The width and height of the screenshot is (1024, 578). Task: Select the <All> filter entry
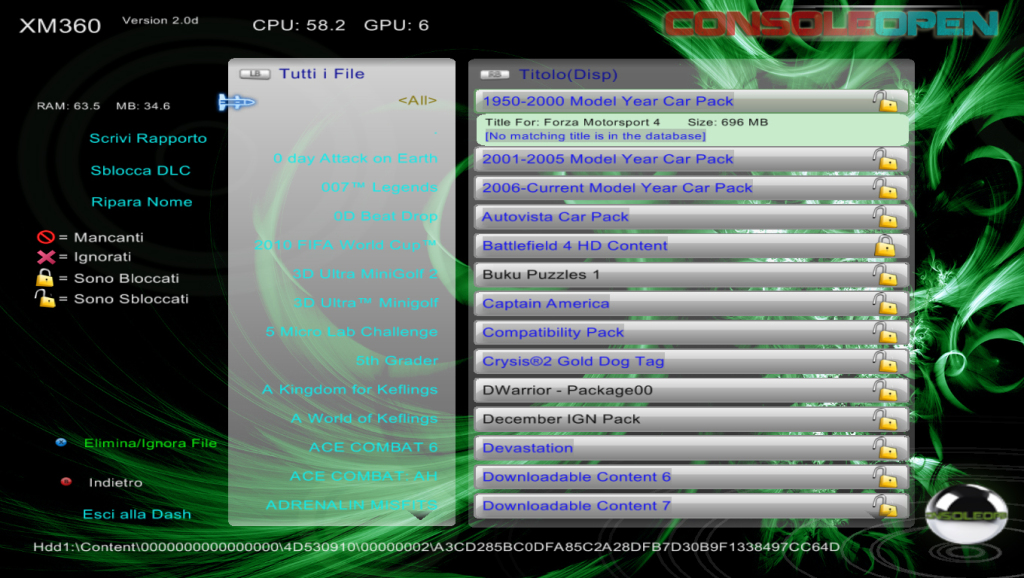tap(417, 101)
